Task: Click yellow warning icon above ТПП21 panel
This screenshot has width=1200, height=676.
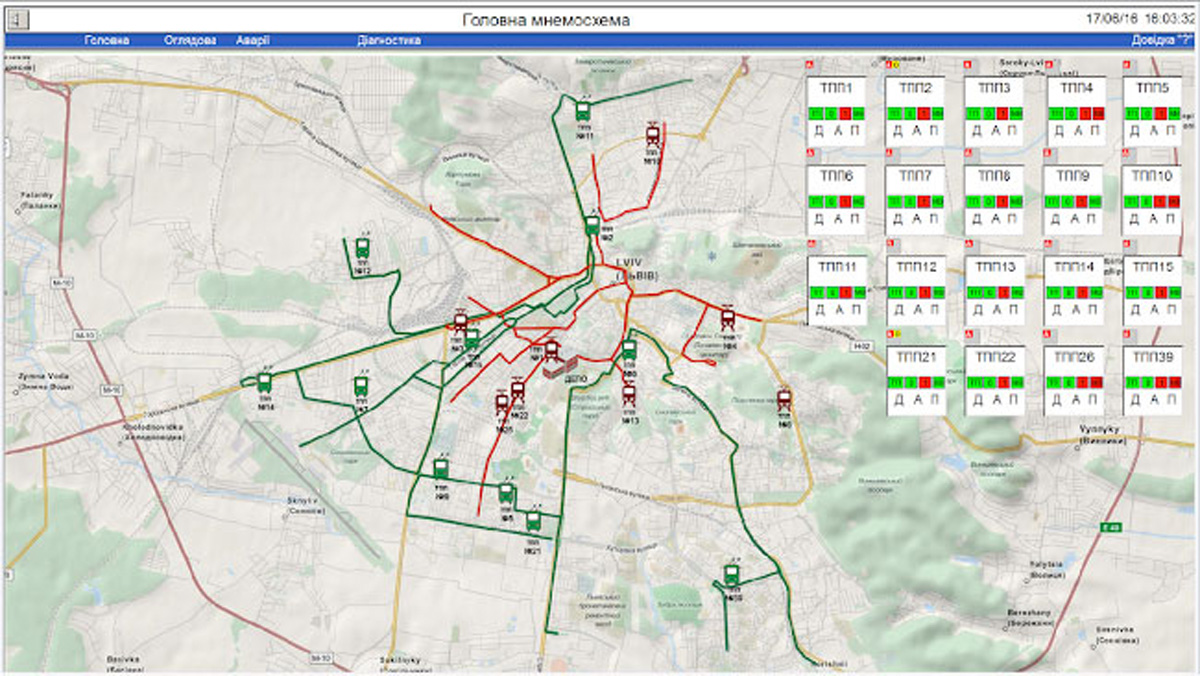Action: click(x=897, y=333)
